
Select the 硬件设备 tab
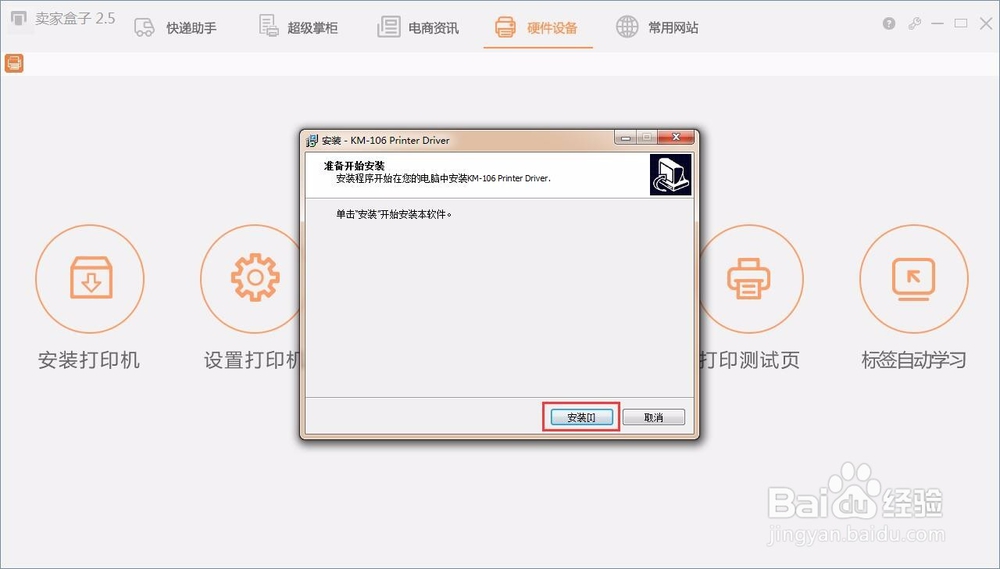537,27
